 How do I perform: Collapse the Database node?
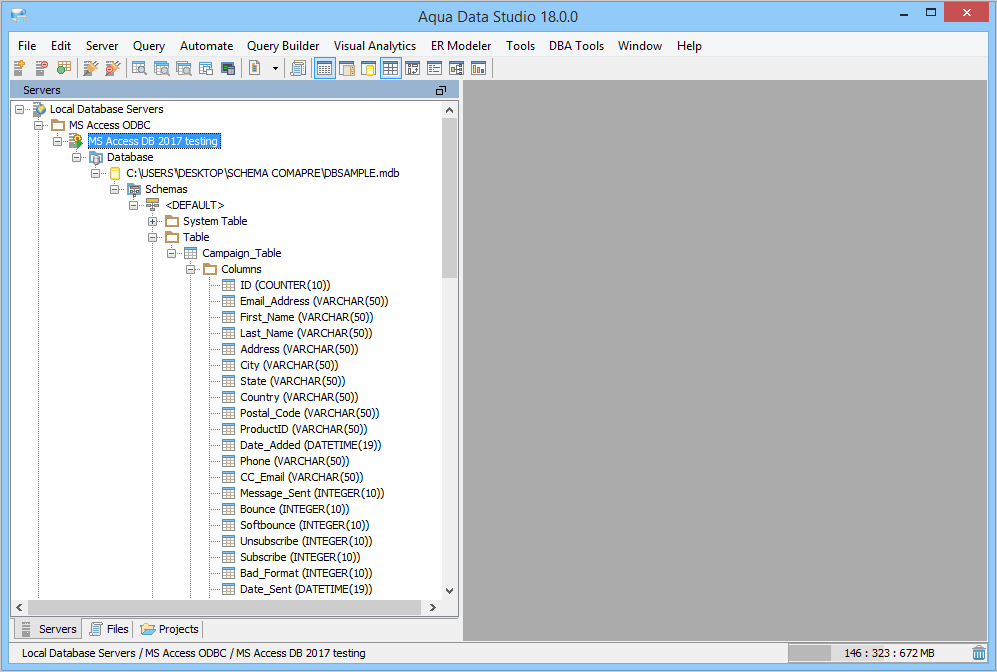pyautogui.click(x=77, y=157)
